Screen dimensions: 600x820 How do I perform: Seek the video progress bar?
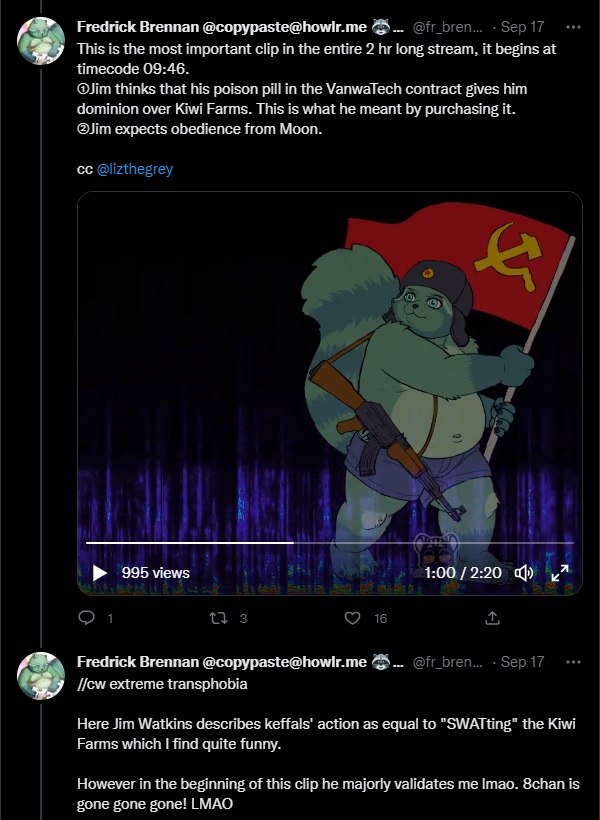tap(330, 543)
